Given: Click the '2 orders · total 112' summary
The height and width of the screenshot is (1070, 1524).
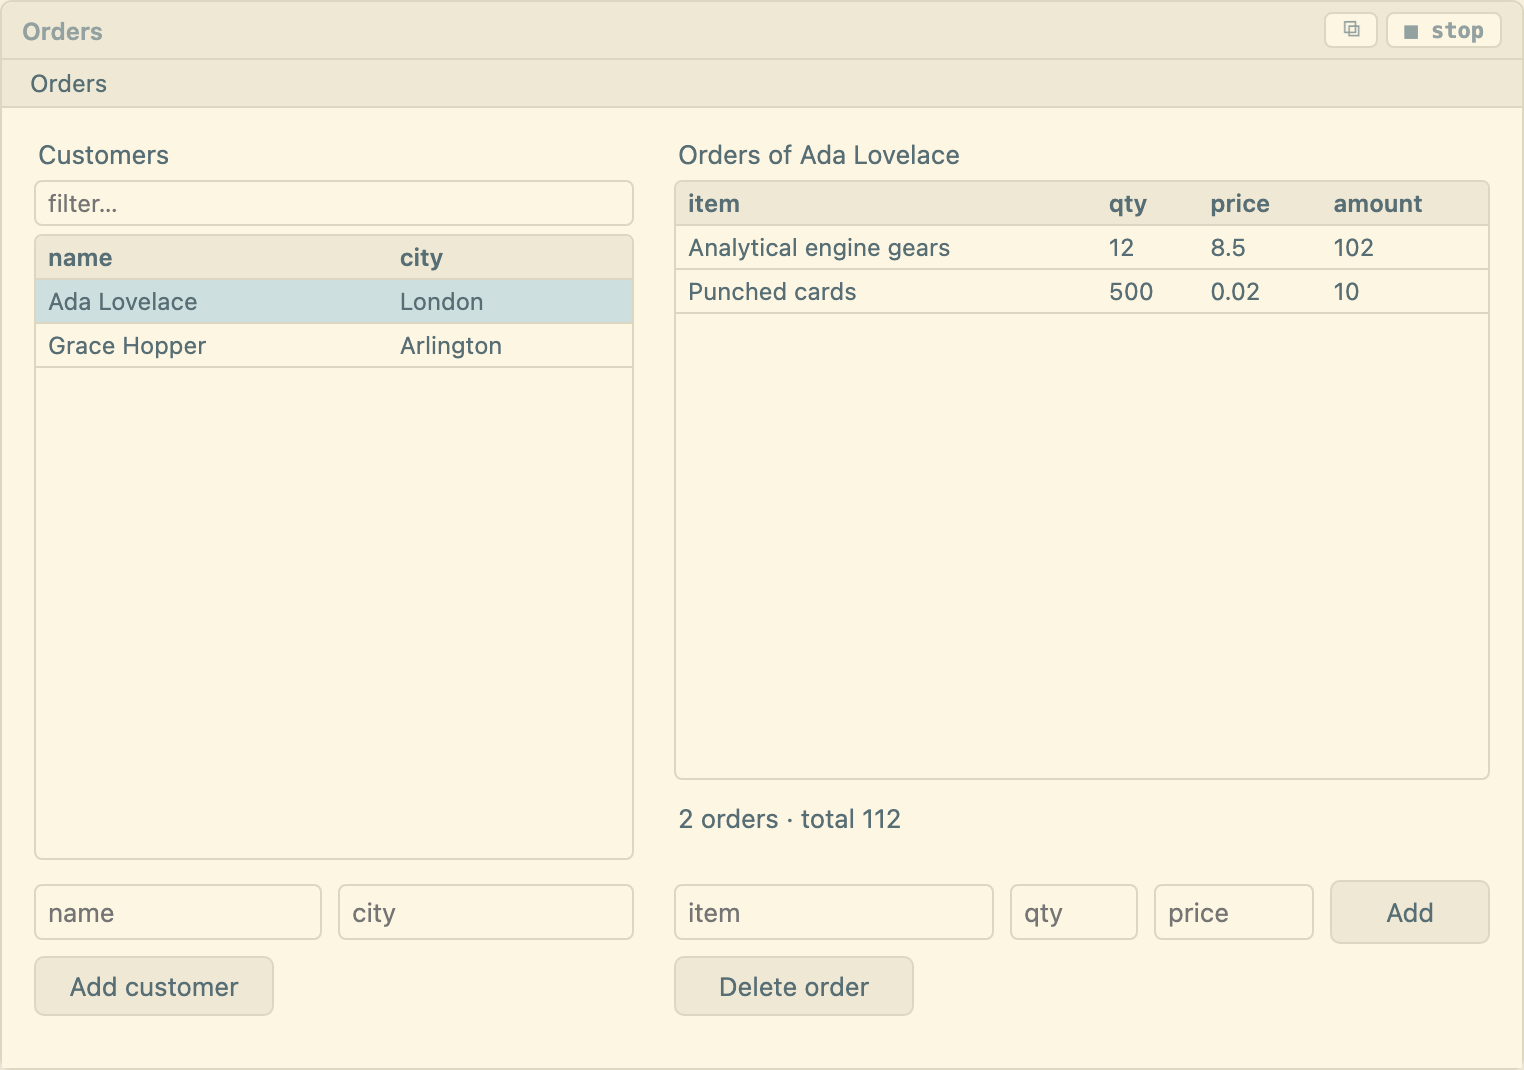Looking at the screenshot, I should (790, 819).
